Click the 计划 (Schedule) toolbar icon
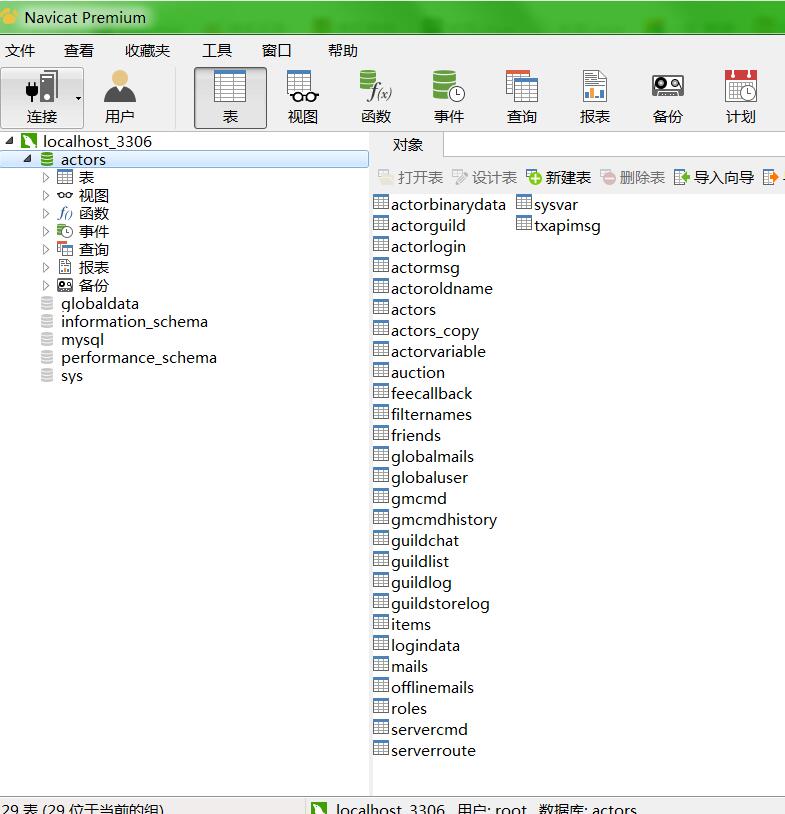785x814 pixels. pos(740,97)
